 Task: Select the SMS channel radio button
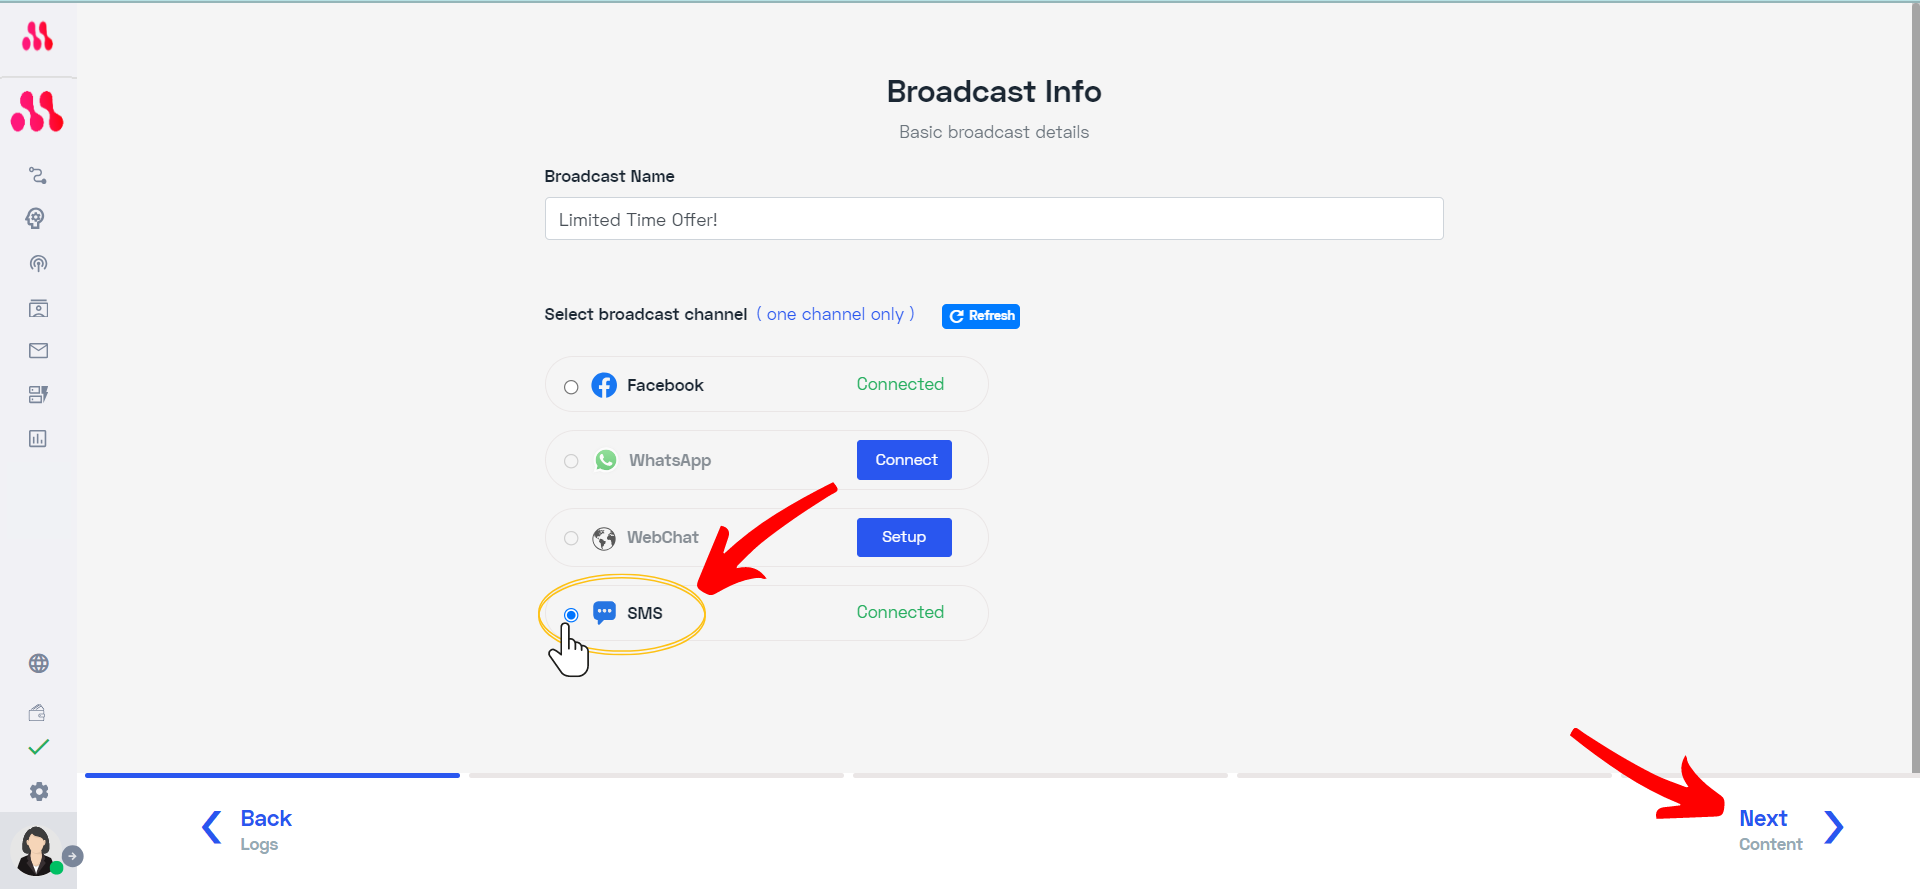point(571,614)
